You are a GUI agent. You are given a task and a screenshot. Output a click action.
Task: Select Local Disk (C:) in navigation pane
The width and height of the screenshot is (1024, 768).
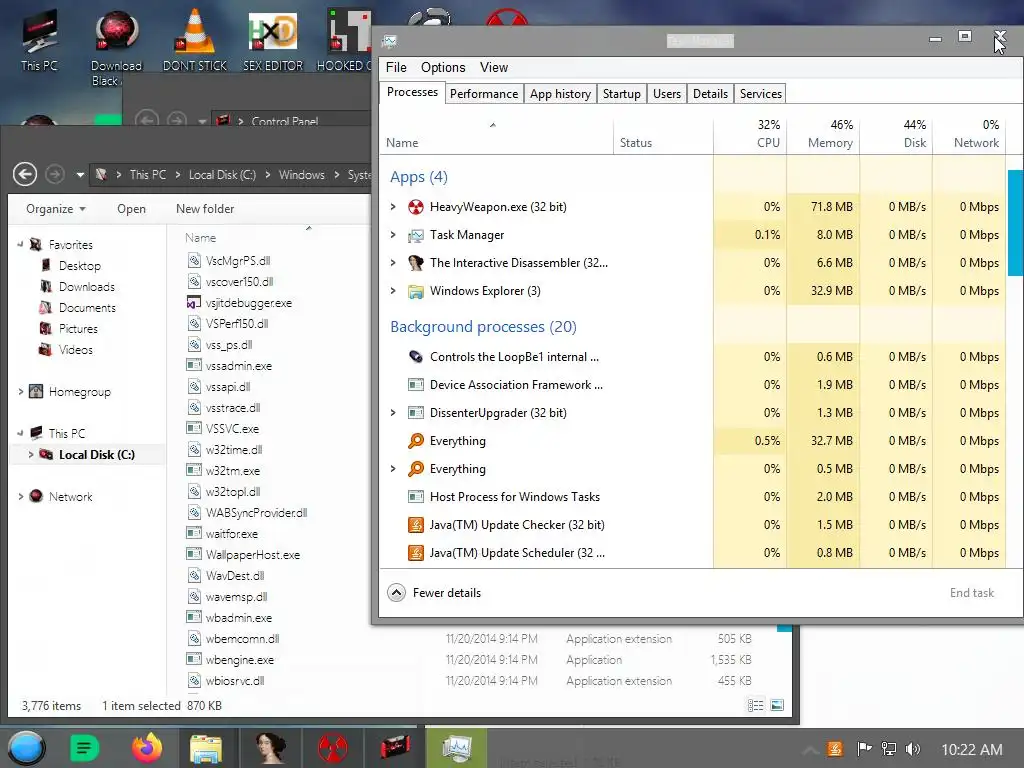pos(97,455)
